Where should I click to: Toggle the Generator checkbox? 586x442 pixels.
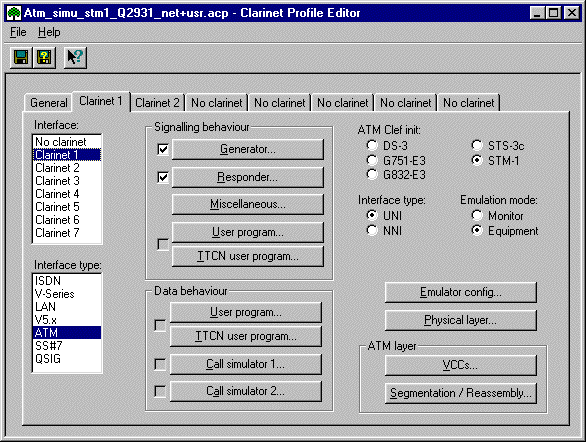pos(163,149)
